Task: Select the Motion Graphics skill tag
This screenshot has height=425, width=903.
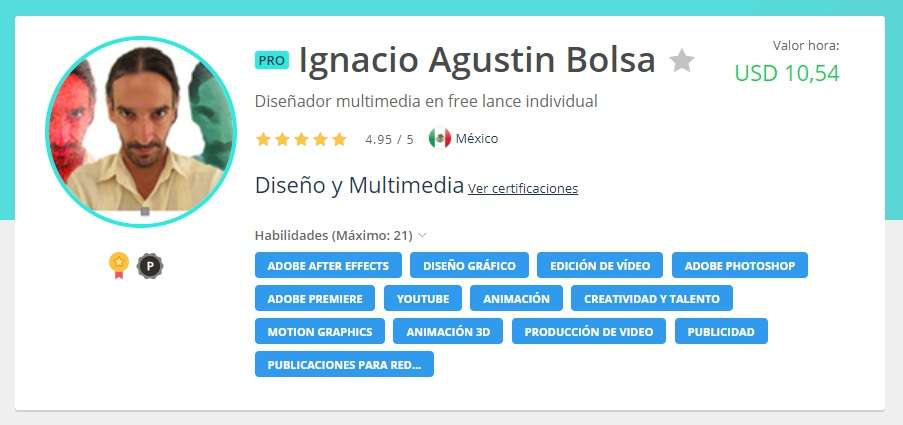Action: [320, 332]
